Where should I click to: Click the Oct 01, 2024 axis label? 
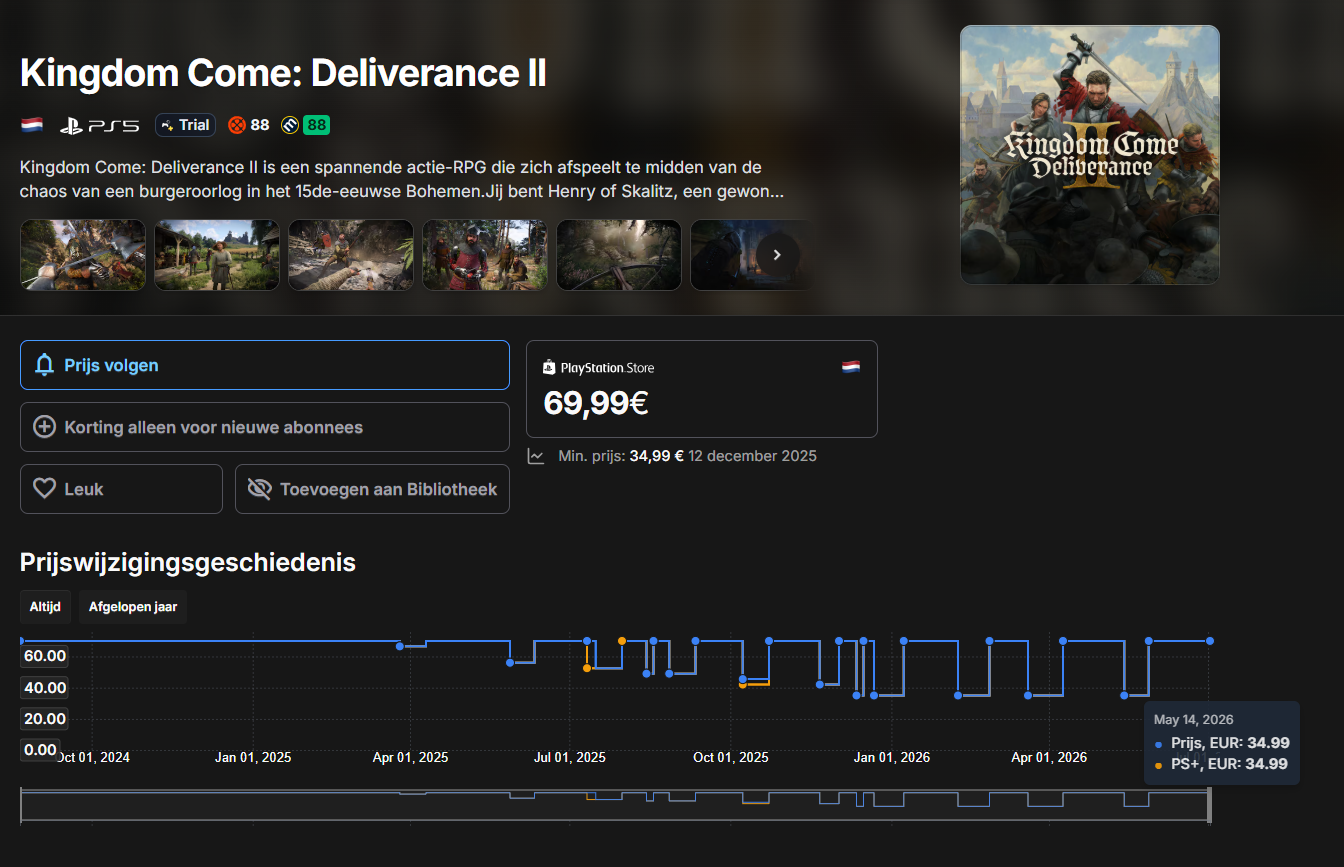[92, 757]
